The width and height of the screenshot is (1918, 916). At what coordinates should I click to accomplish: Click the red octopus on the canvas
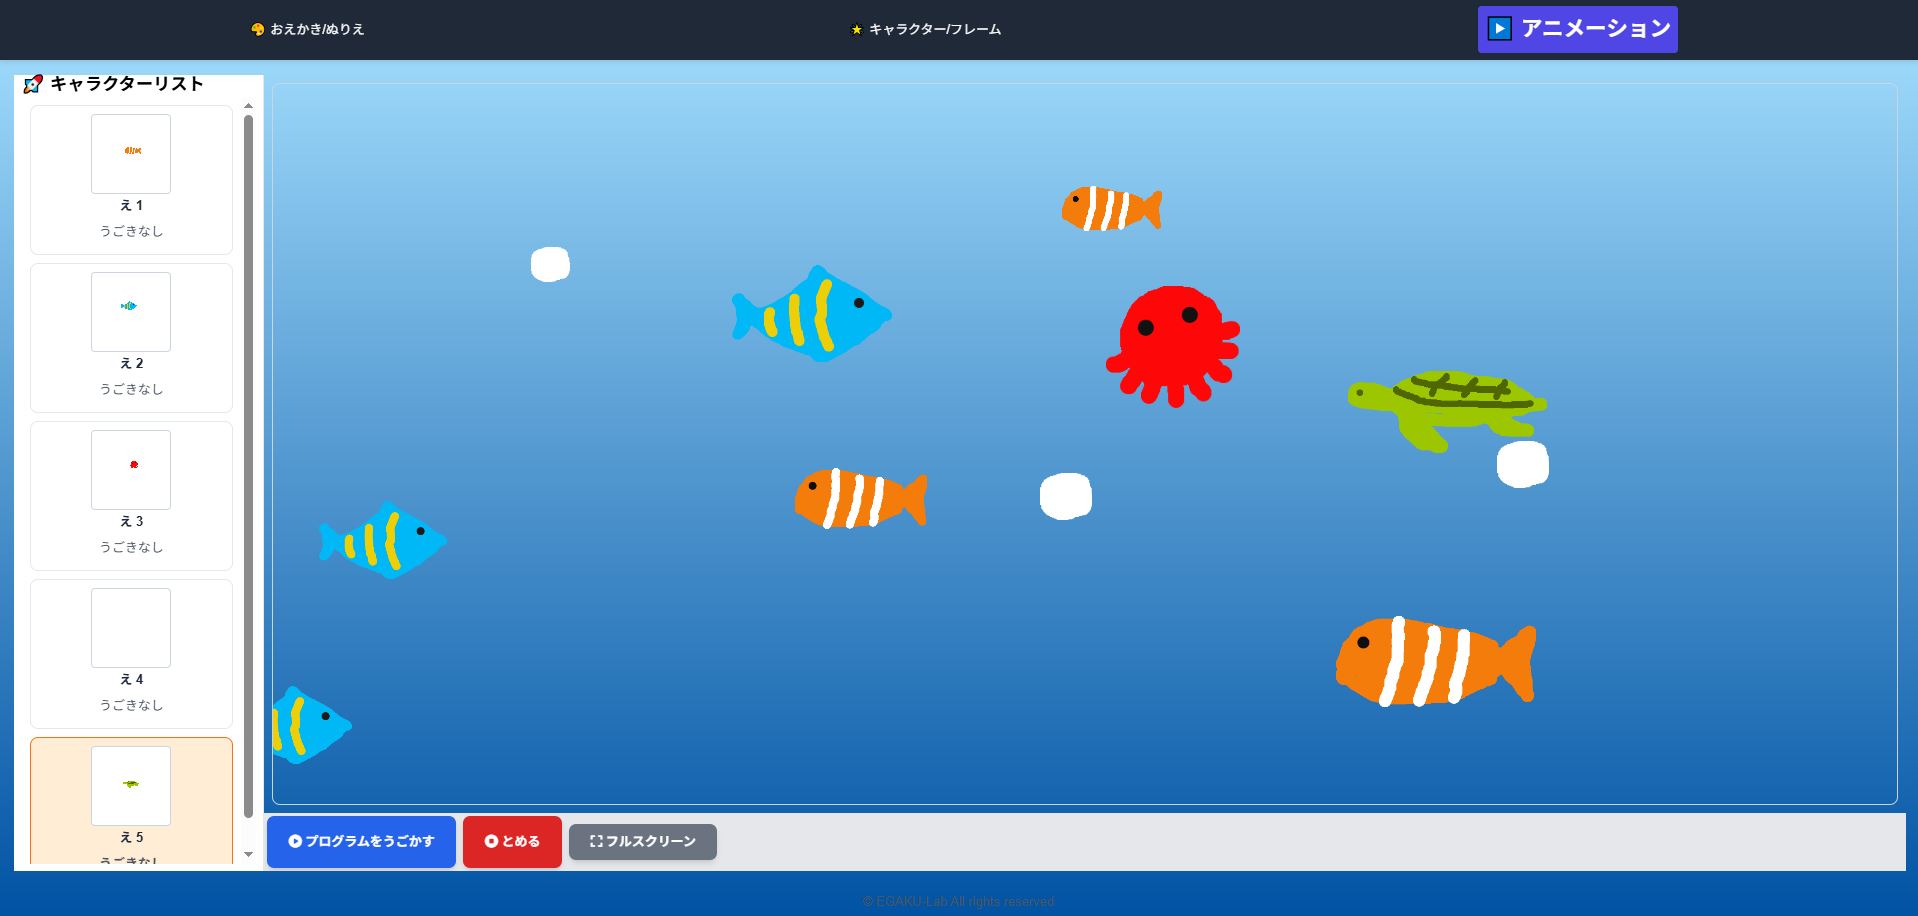pyautogui.click(x=1174, y=342)
